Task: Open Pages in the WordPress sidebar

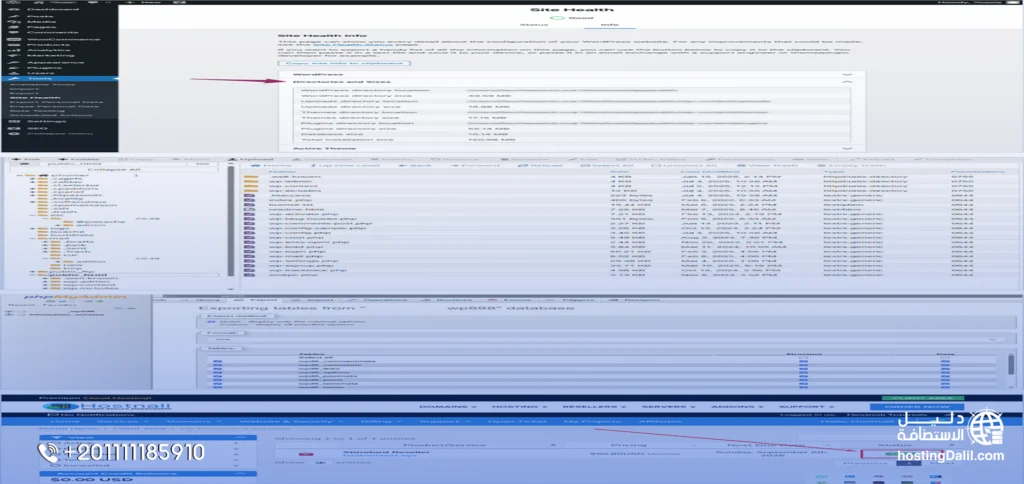Action: tap(40, 26)
